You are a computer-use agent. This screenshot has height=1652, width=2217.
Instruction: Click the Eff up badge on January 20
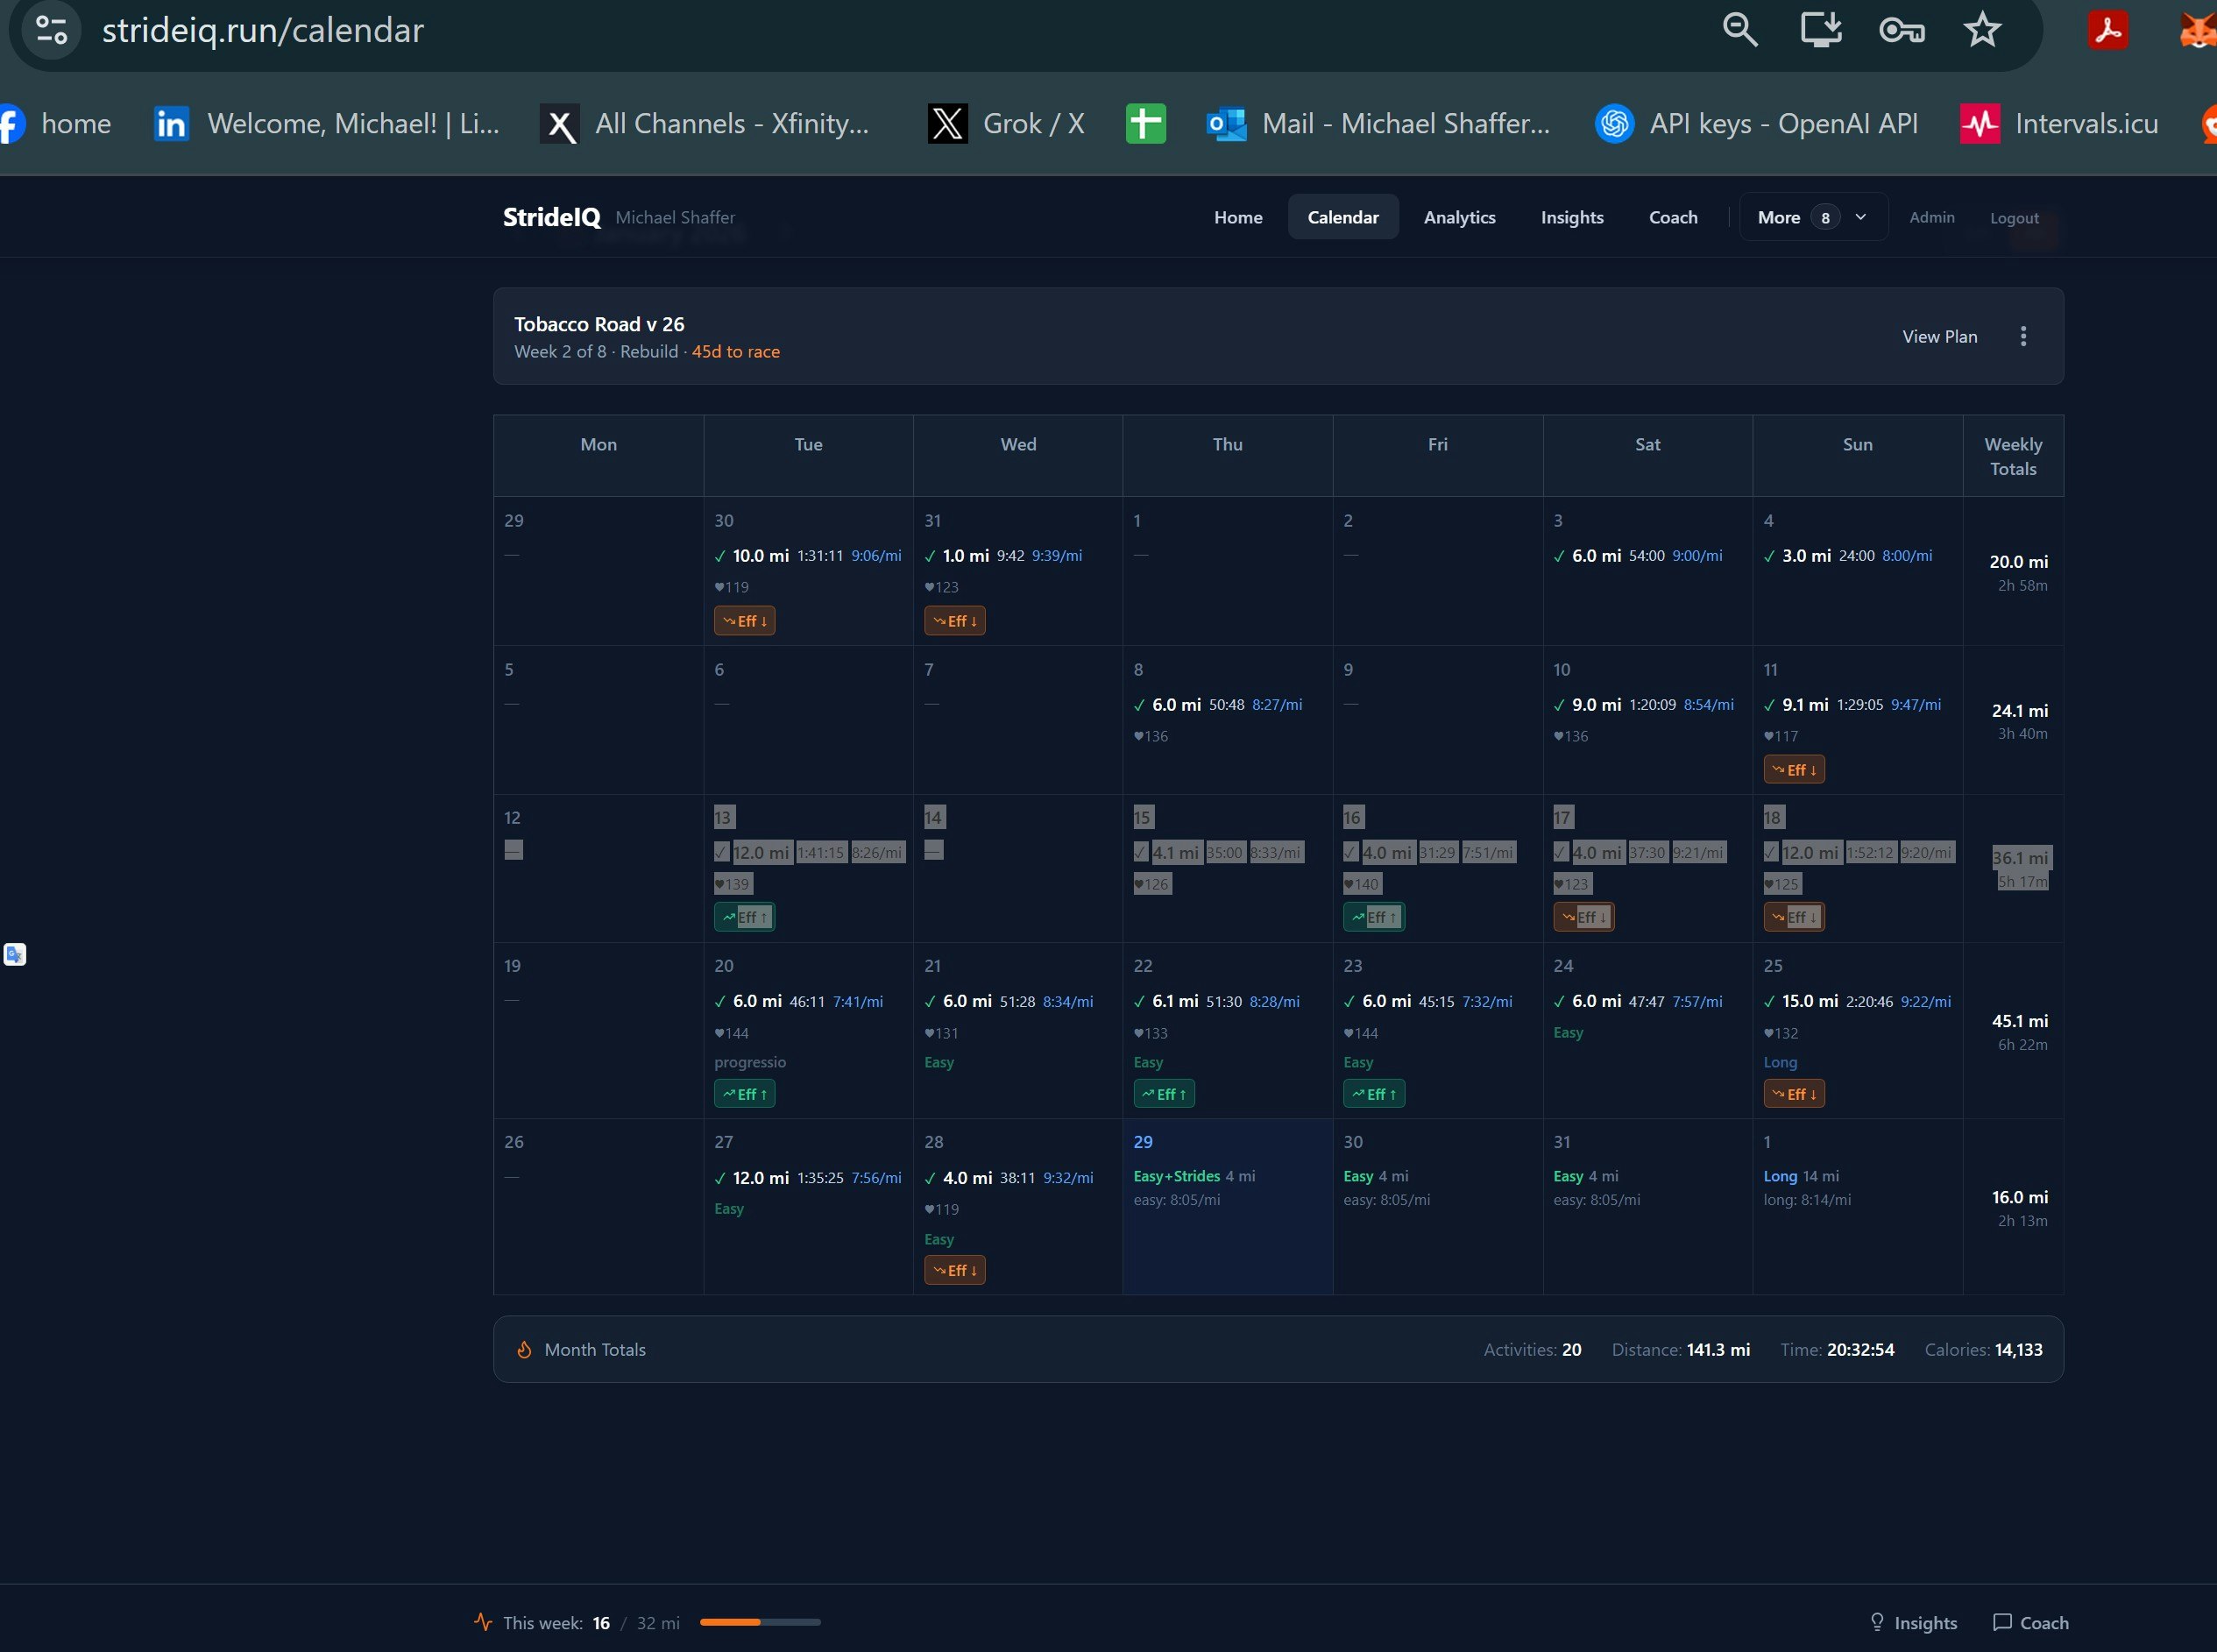tap(744, 1094)
